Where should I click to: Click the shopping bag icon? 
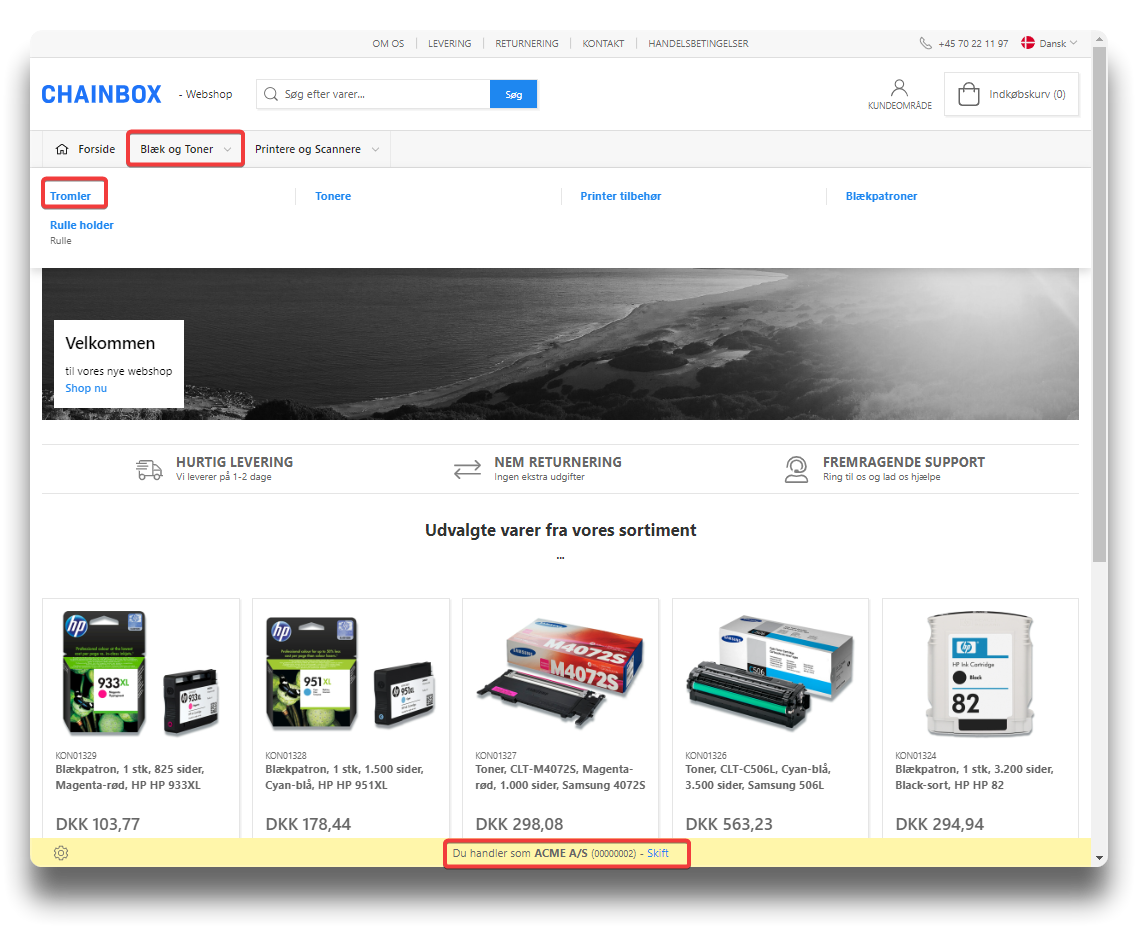(x=969, y=94)
